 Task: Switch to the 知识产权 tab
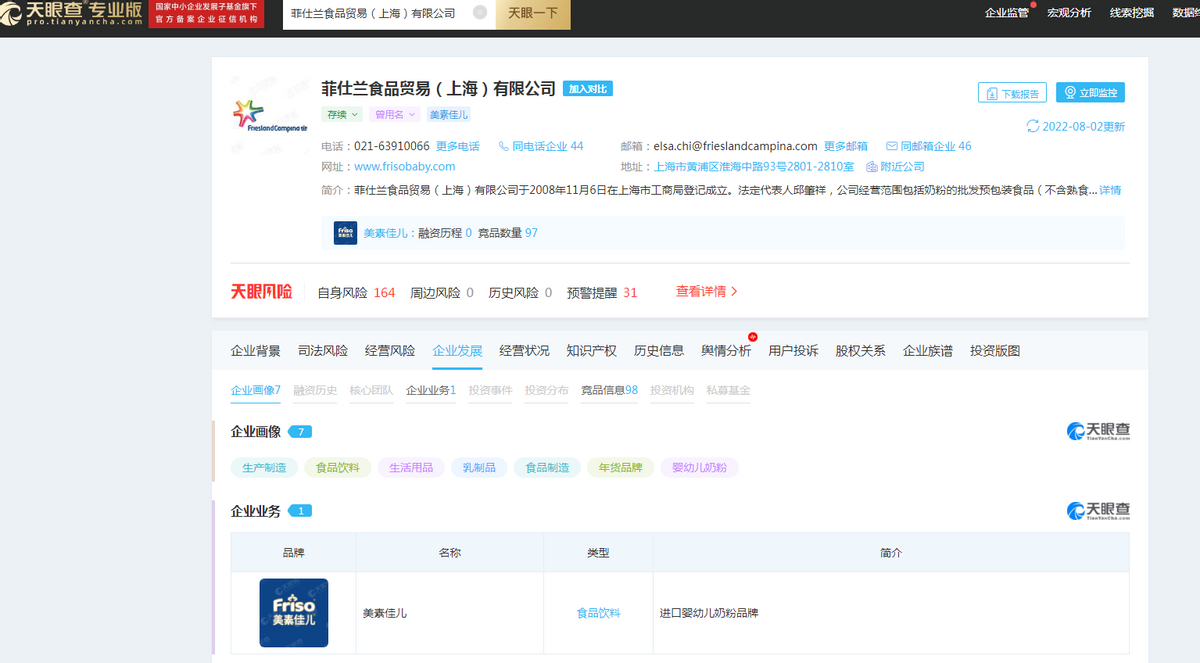point(591,351)
